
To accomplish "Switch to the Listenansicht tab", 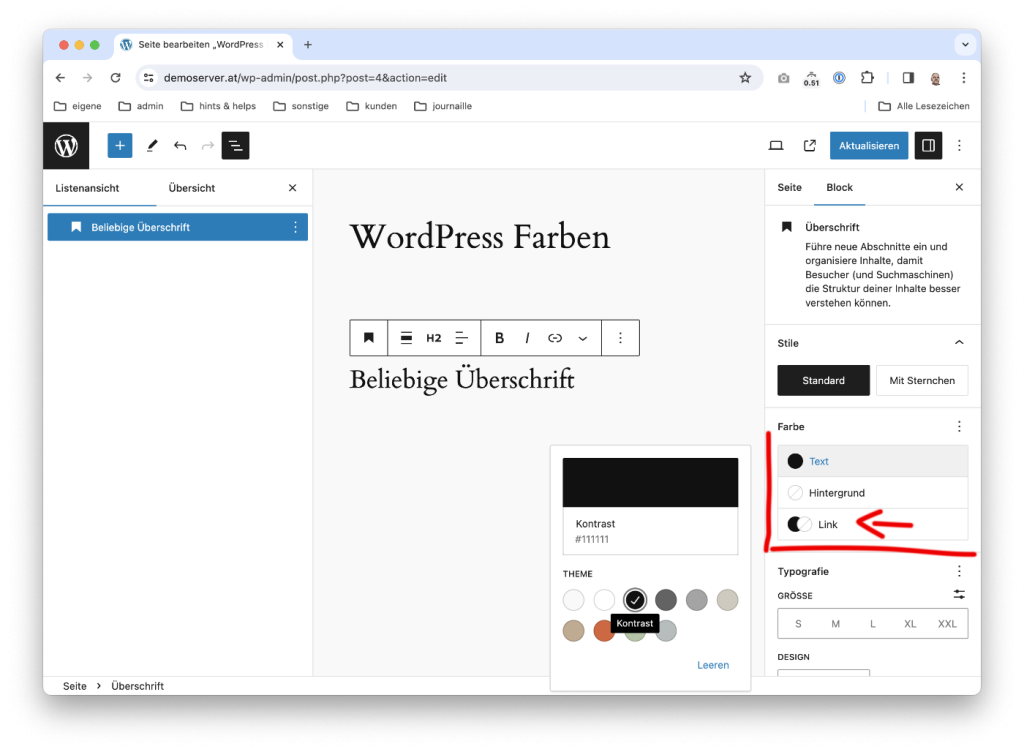I will (x=88, y=188).
